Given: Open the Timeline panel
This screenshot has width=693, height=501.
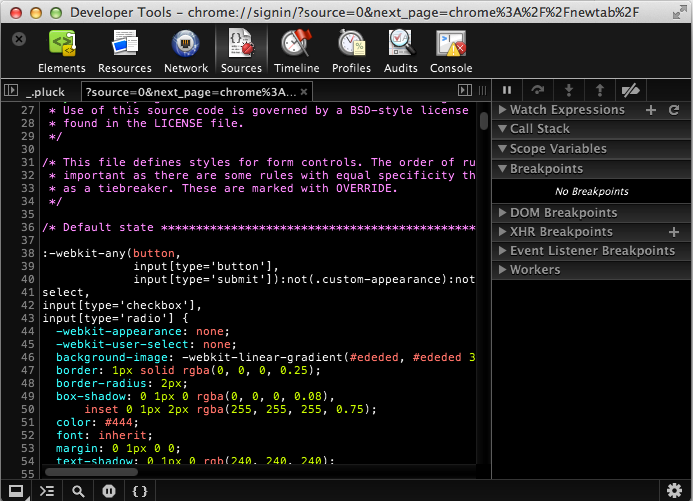Looking at the screenshot, I should (x=297, y=51).
